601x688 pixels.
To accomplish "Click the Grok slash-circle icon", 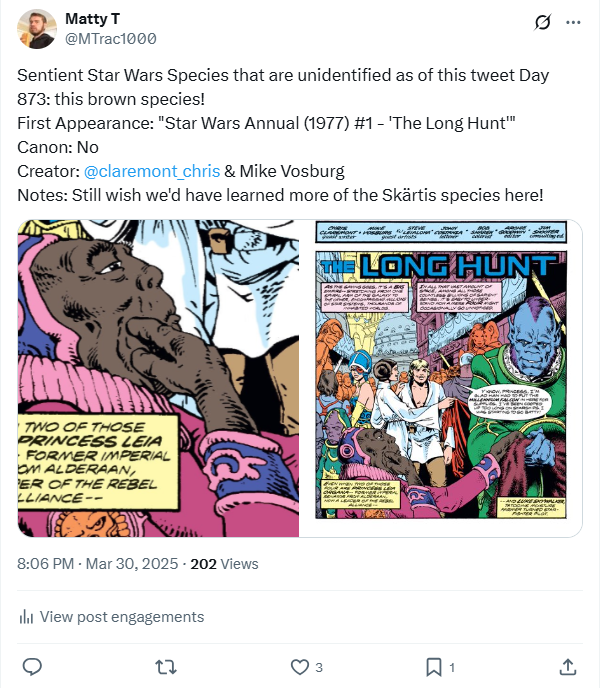I will [542, 22].
